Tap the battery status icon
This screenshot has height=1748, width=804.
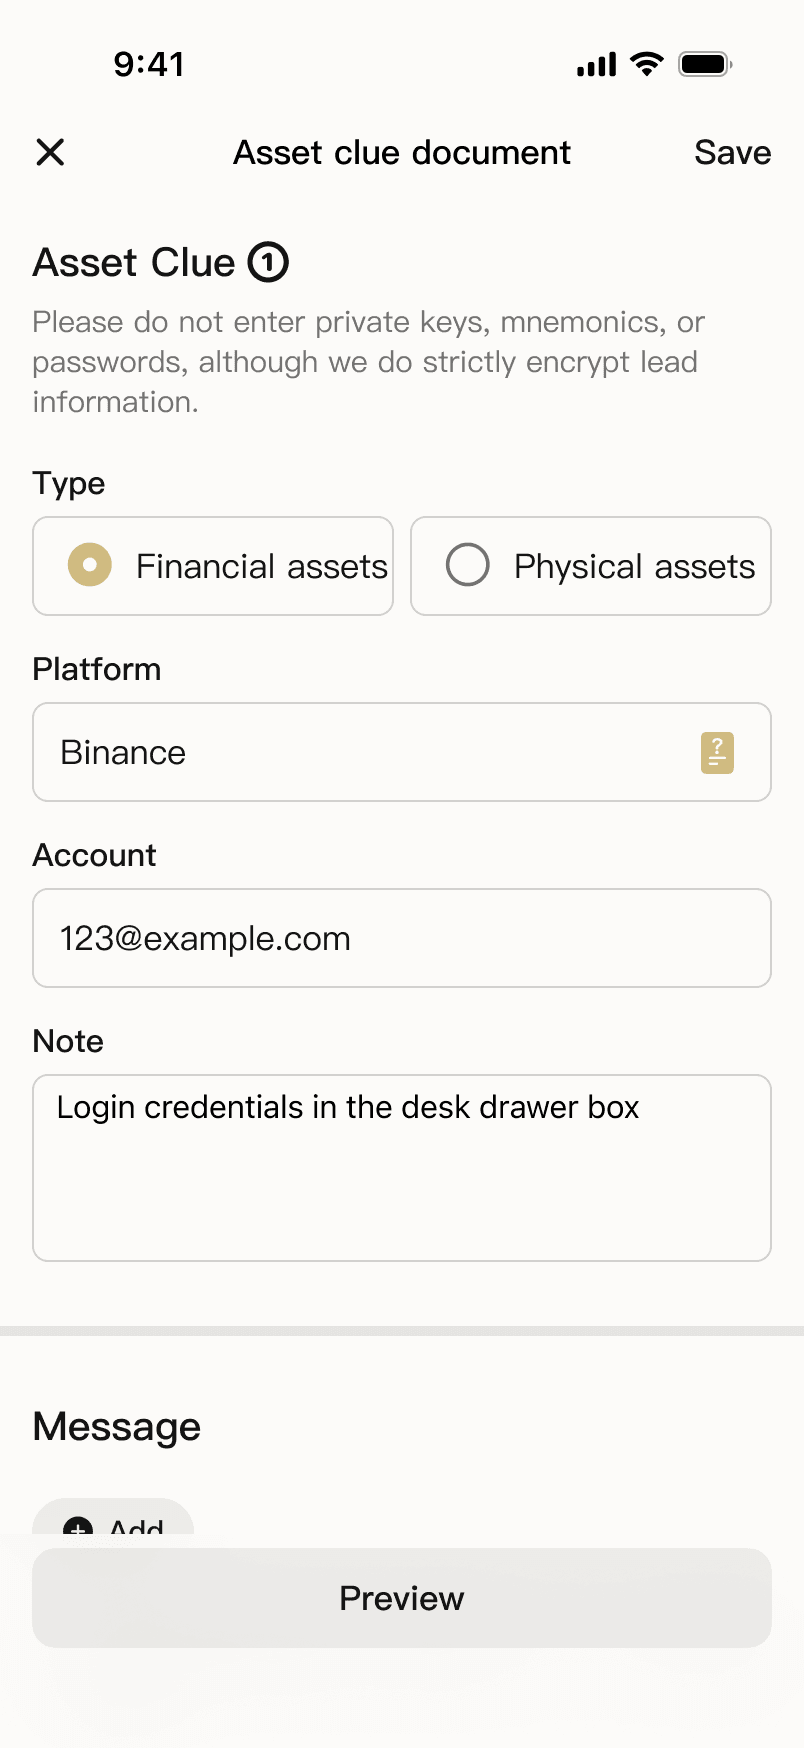[705, 65]
